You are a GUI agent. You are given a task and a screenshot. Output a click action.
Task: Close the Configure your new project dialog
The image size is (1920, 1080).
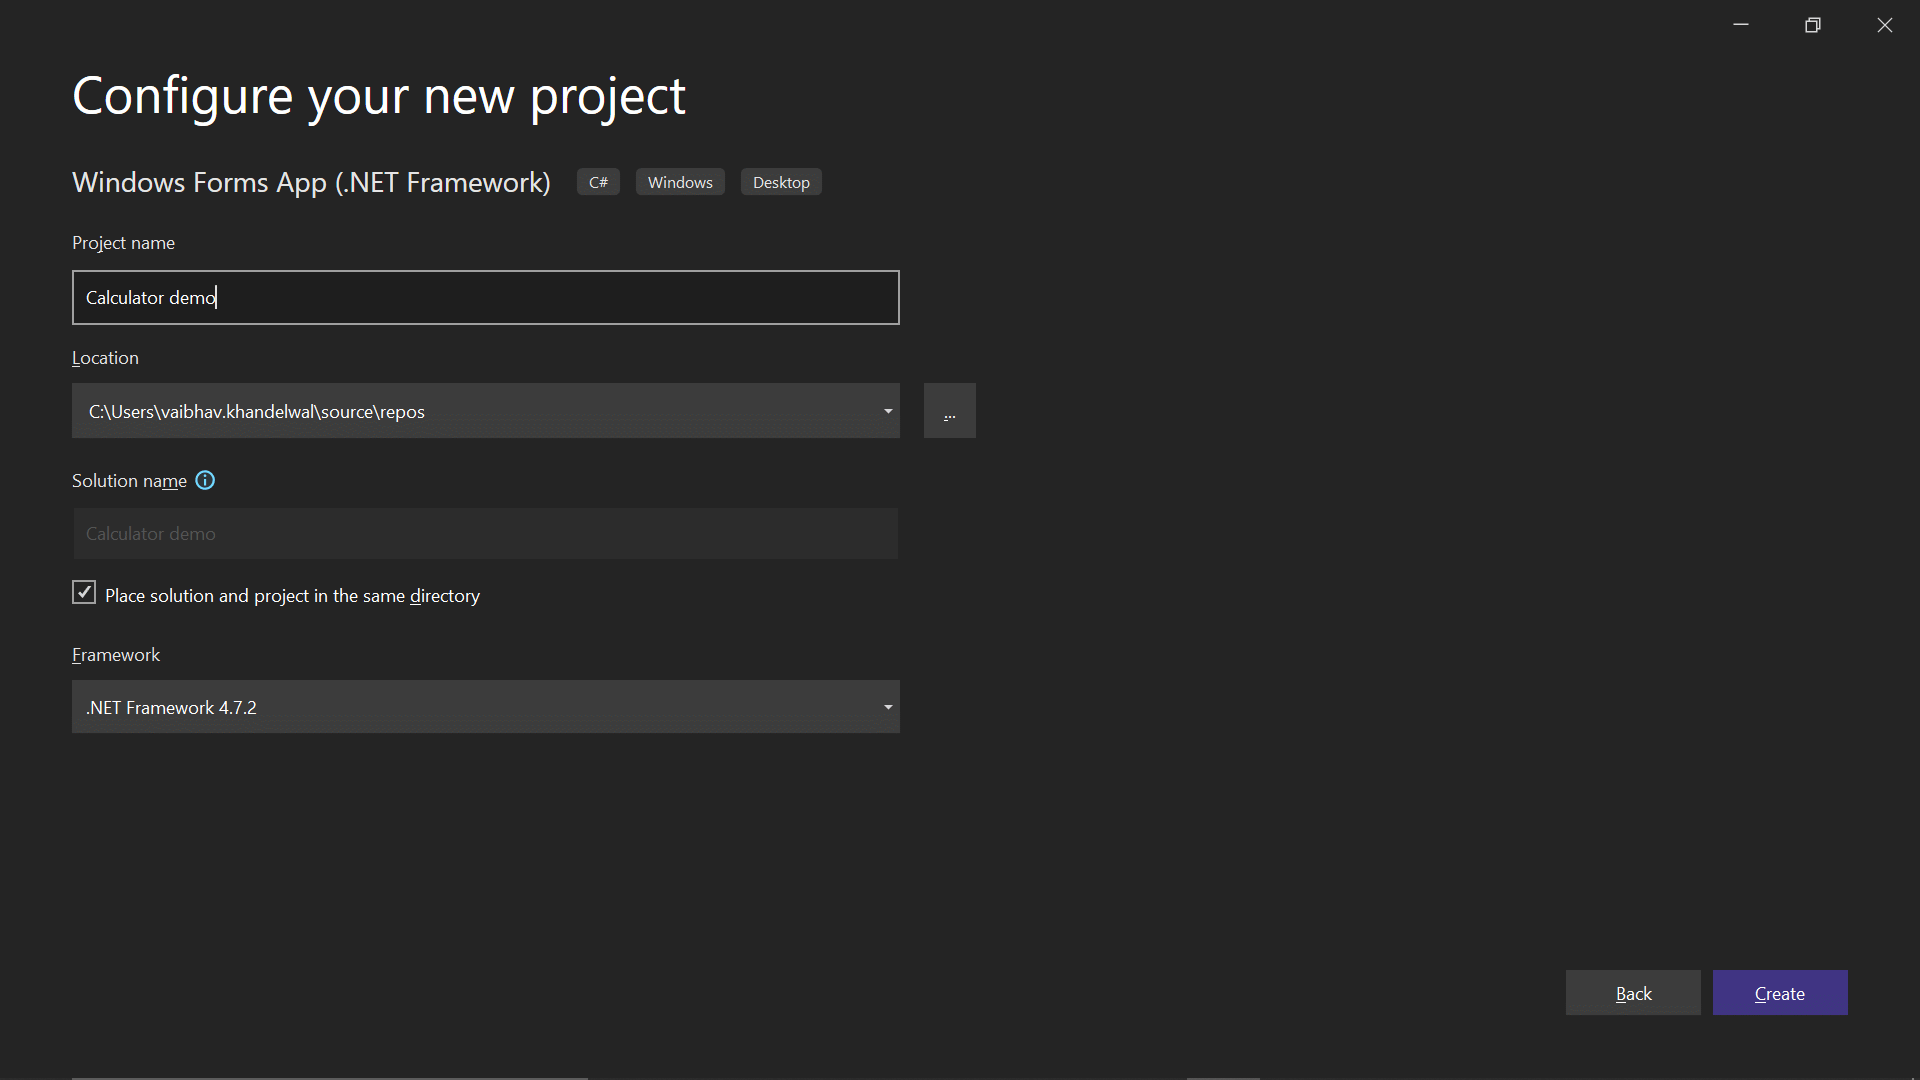click(x=1884, y=24)
